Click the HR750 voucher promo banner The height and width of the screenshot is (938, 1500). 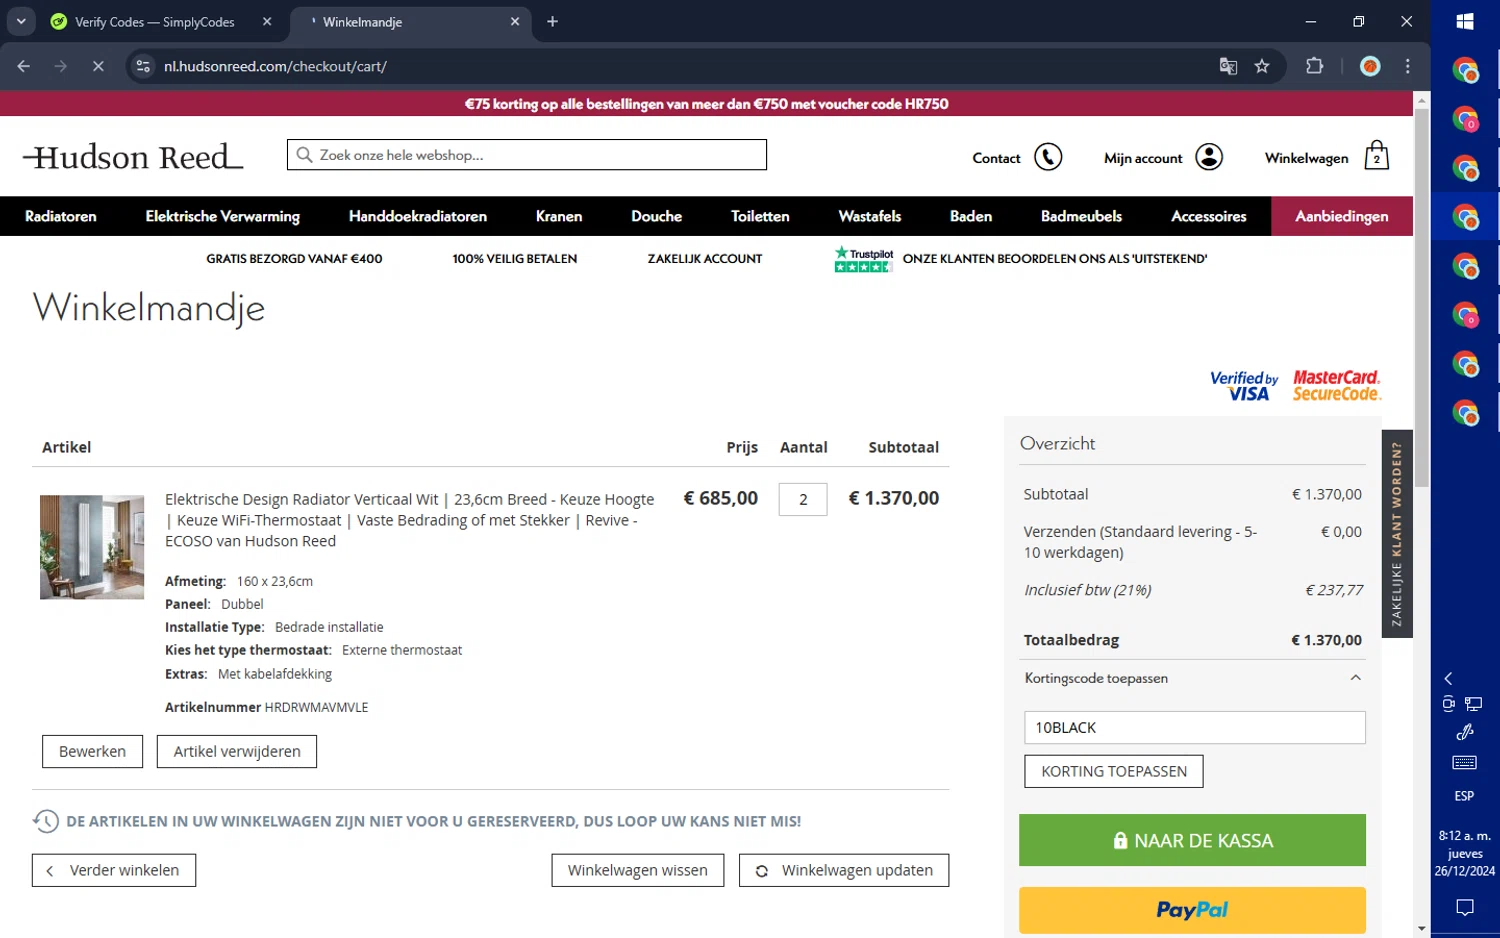point(706,104)
